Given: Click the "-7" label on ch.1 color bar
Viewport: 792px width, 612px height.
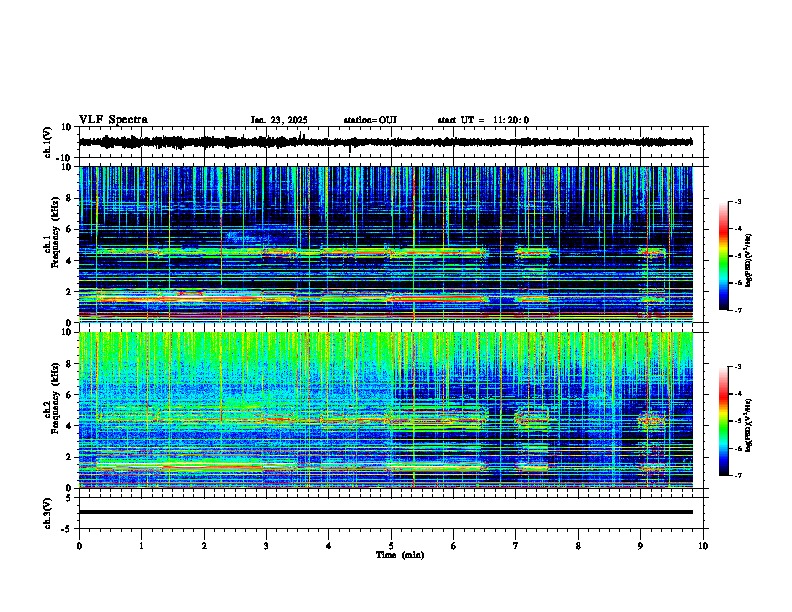Looking at the screenshot, I should pyautogui.click(x=737, y=310).
